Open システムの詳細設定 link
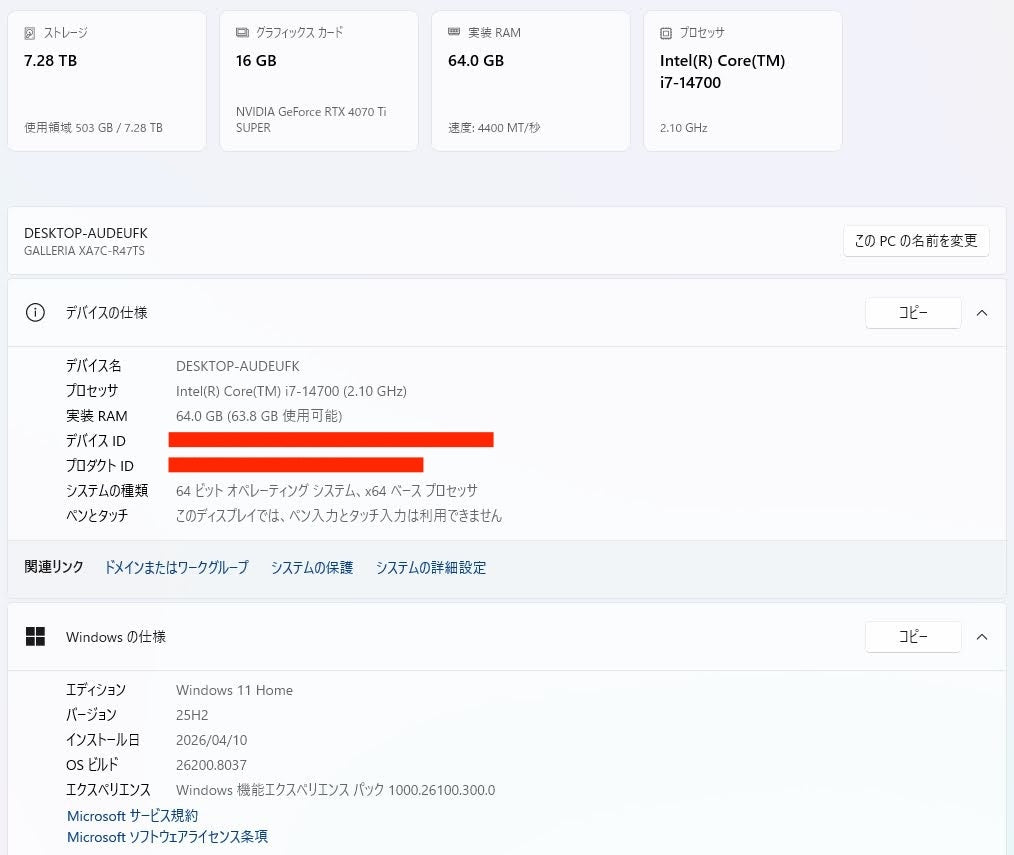Screen dimensions: 1014x855 pos(431,567)
